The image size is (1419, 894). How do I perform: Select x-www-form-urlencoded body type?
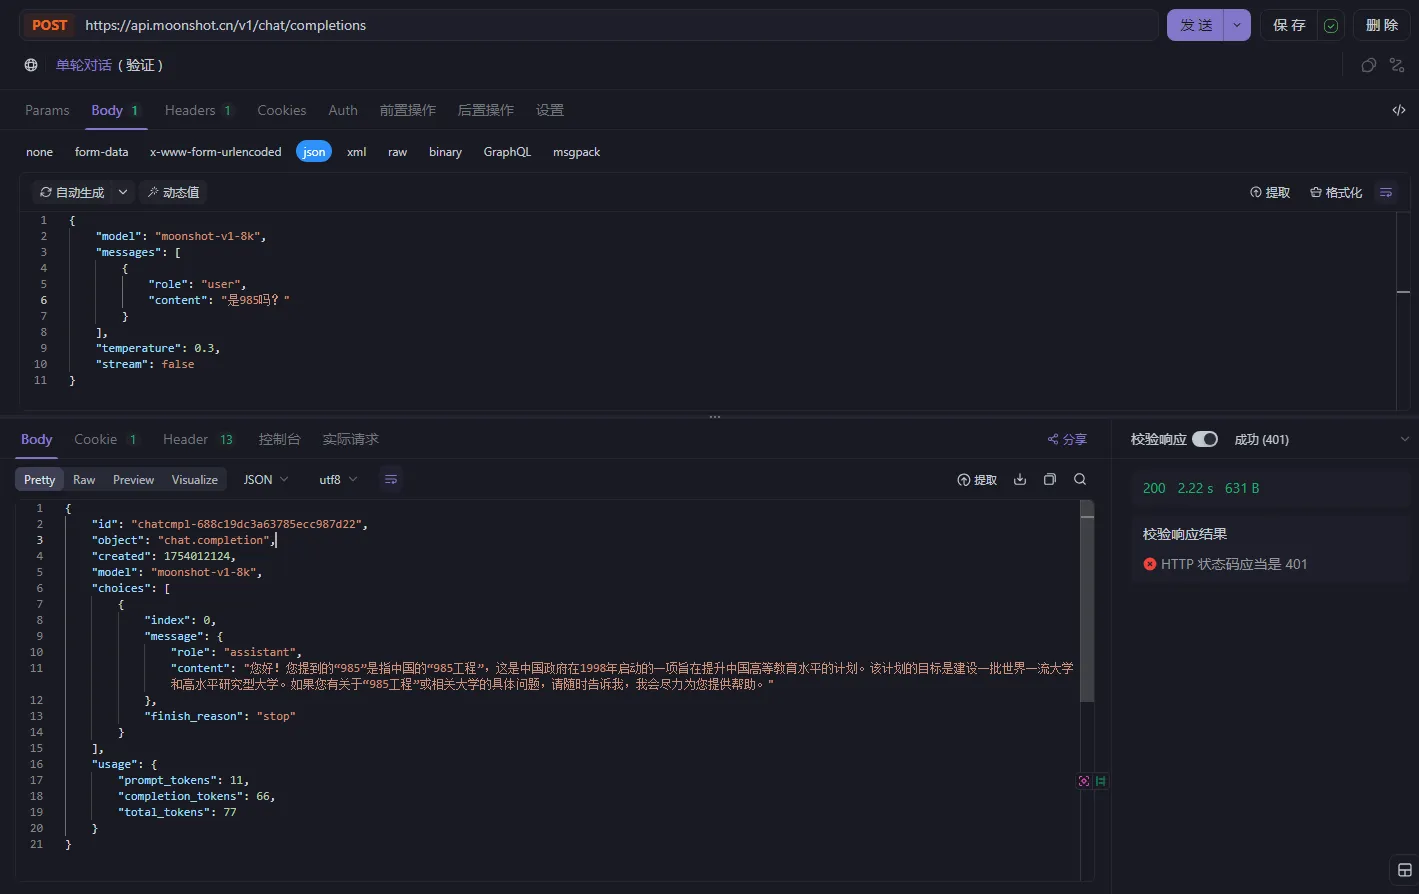tap(216, 152)
